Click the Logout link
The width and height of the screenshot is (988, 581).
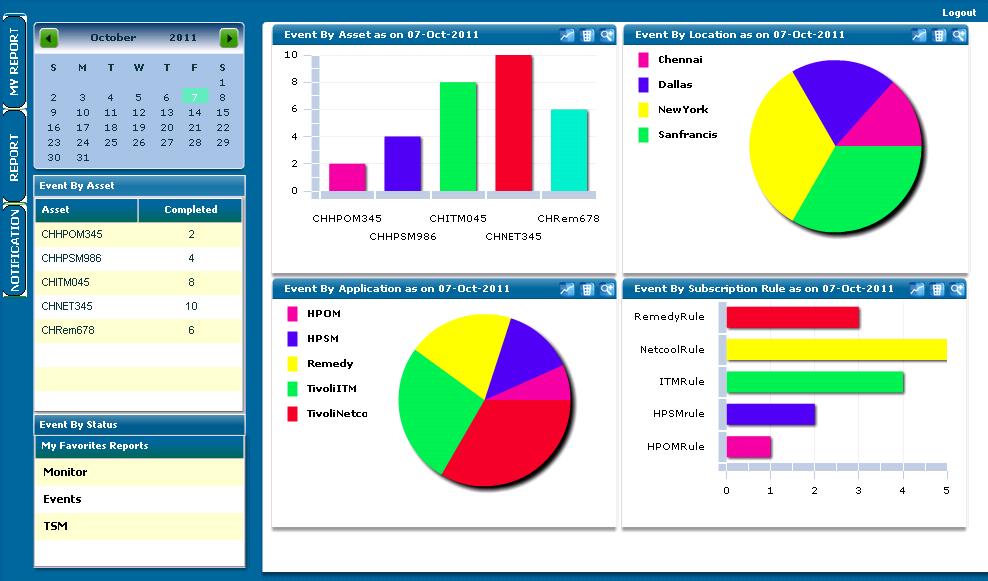click(958, 13)
